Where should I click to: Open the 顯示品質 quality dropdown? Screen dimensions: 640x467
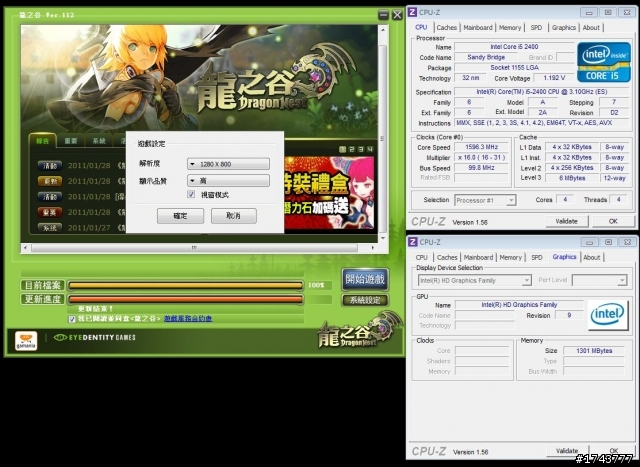coord(228,180)
